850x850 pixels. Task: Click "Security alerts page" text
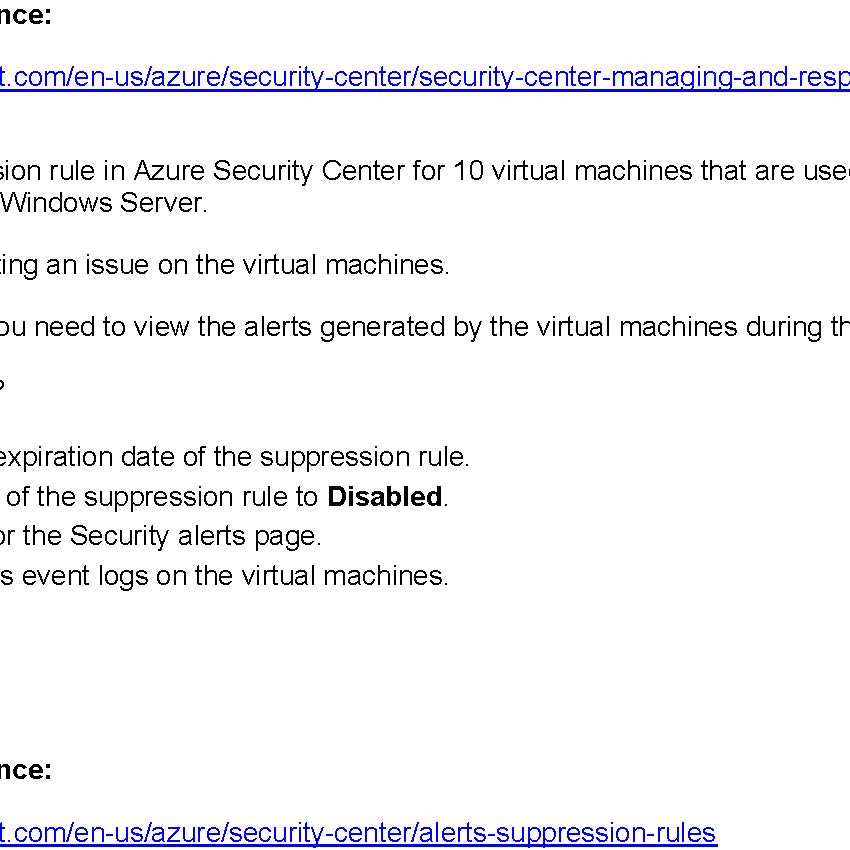coord(195,536)
